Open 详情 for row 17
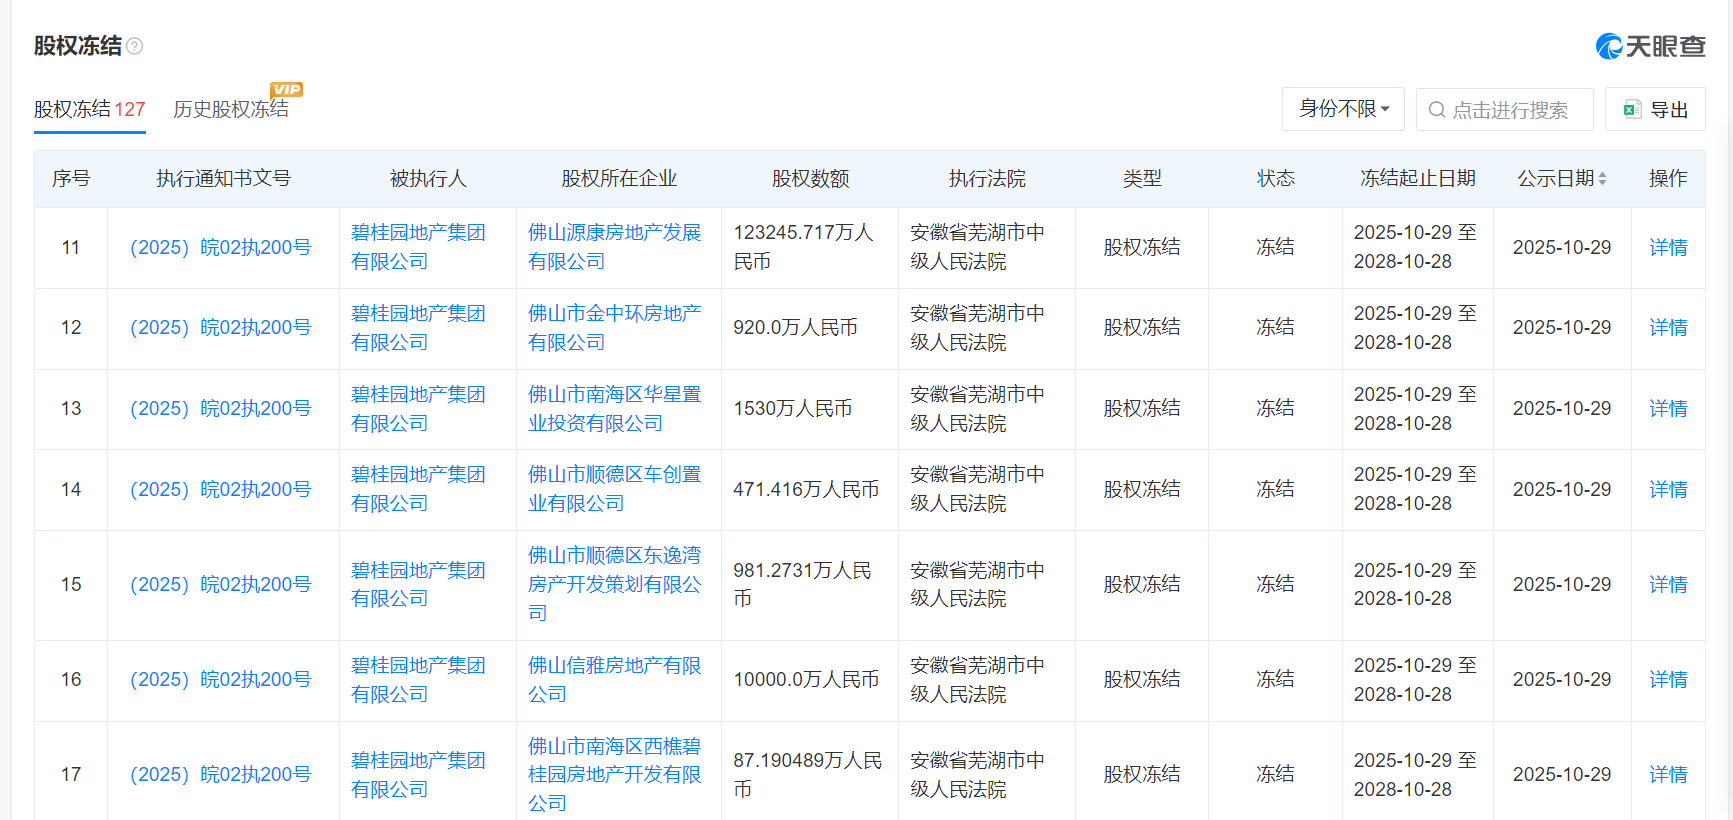The width and height of the screenshot is (1733, 820). point(1668,775)
